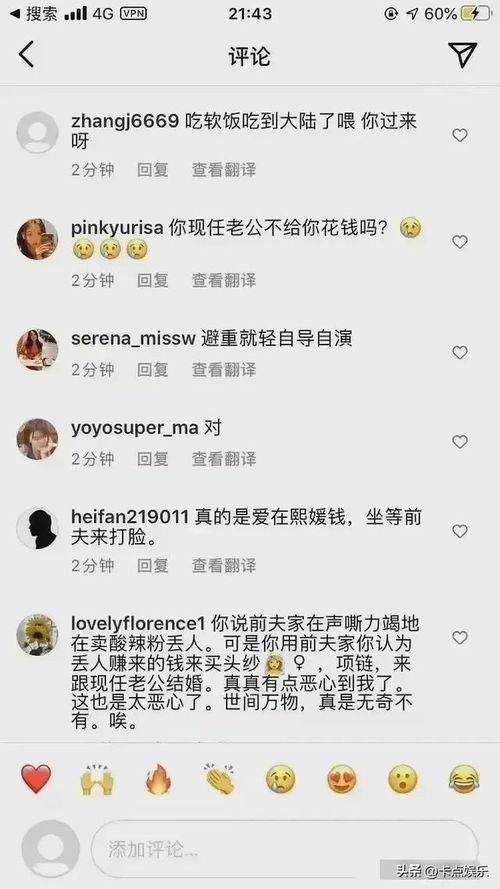500x889 pixels.
Task: Insert the heart-eyes face emoji
Action: [x=342, y=779]
